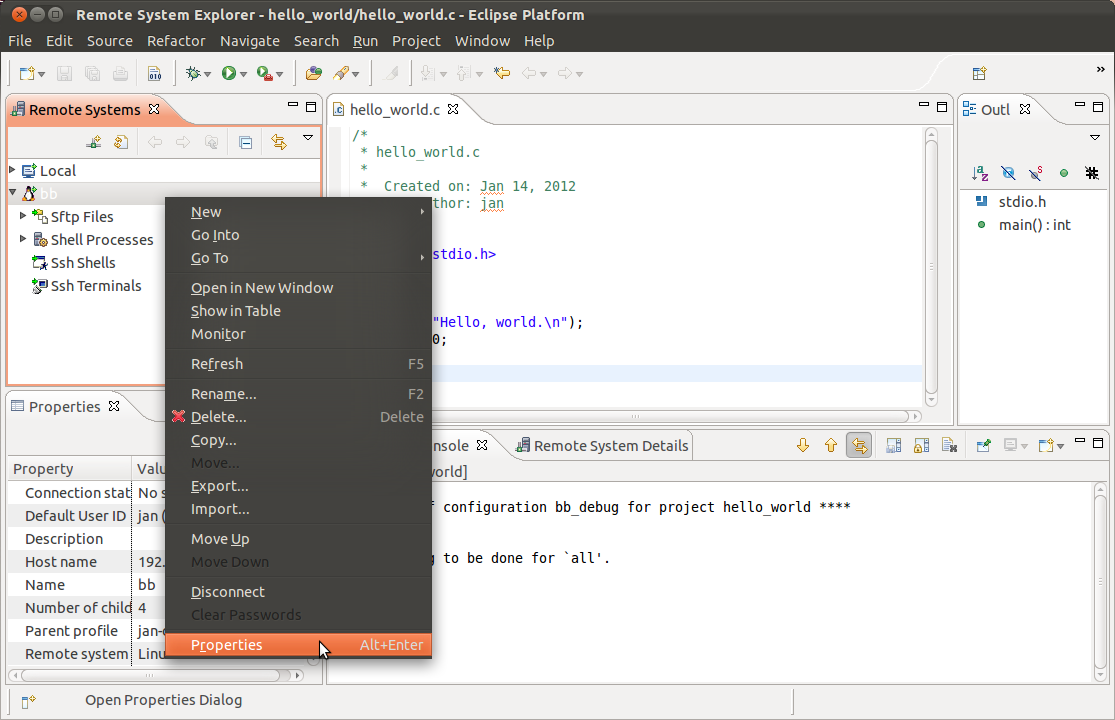Choose Rename... in the context menu
The image size is (1115, 720).
pyautogui.click(x=299, y=394)
